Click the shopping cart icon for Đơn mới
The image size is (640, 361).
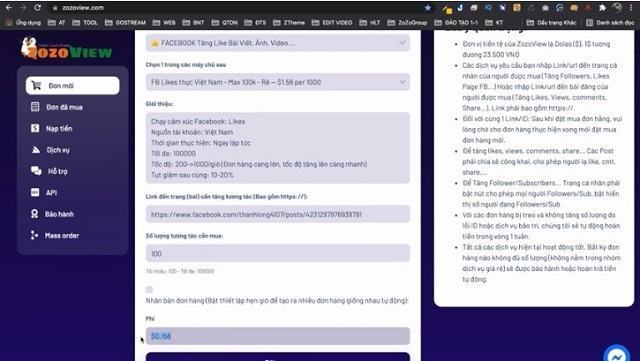(x=36, y=85)
